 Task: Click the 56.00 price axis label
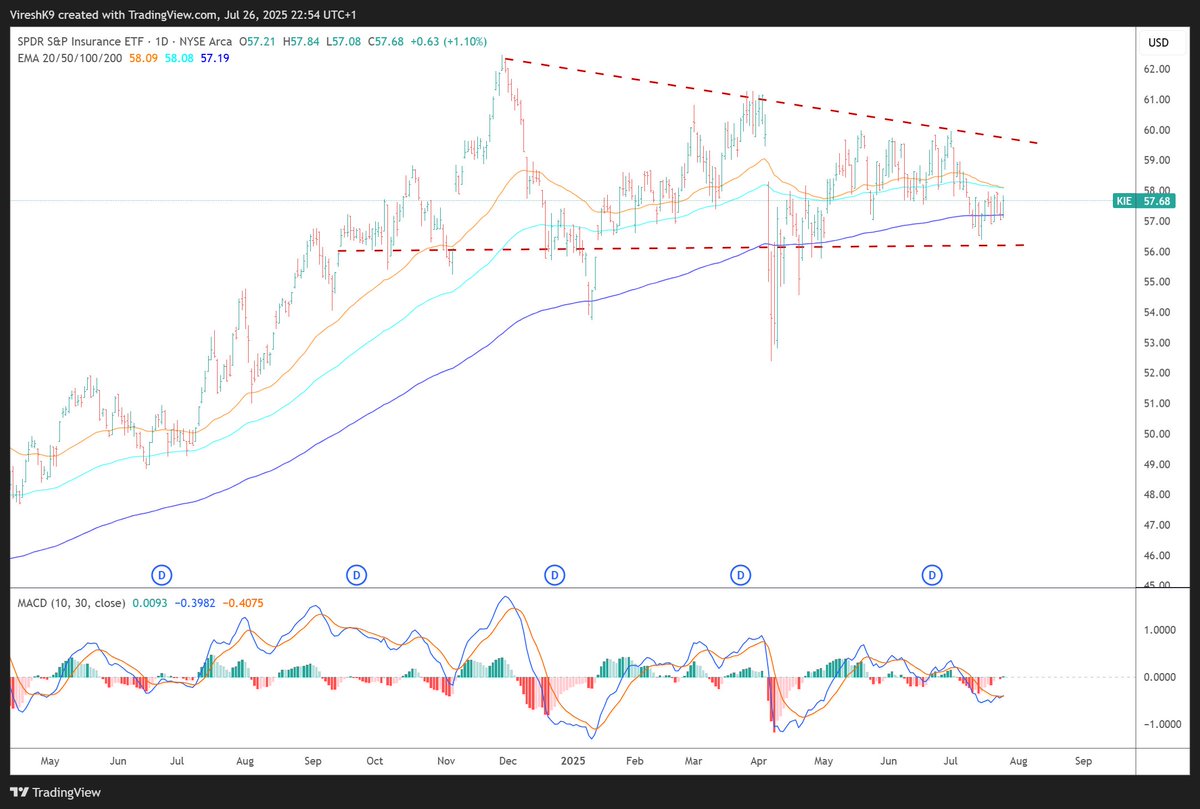1157,252
